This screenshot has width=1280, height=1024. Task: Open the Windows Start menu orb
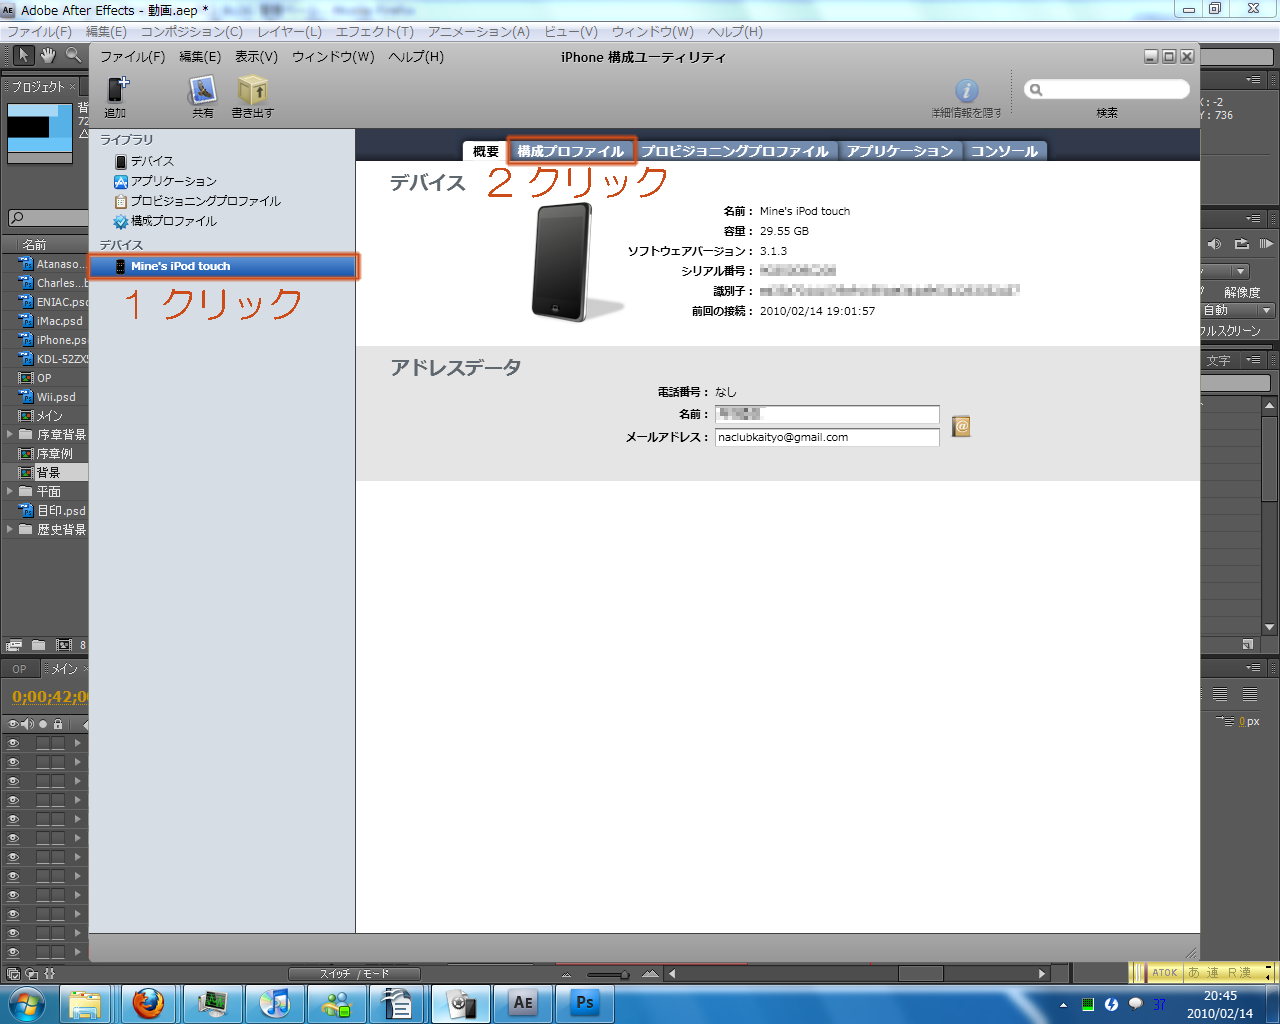pos(27,1003)
